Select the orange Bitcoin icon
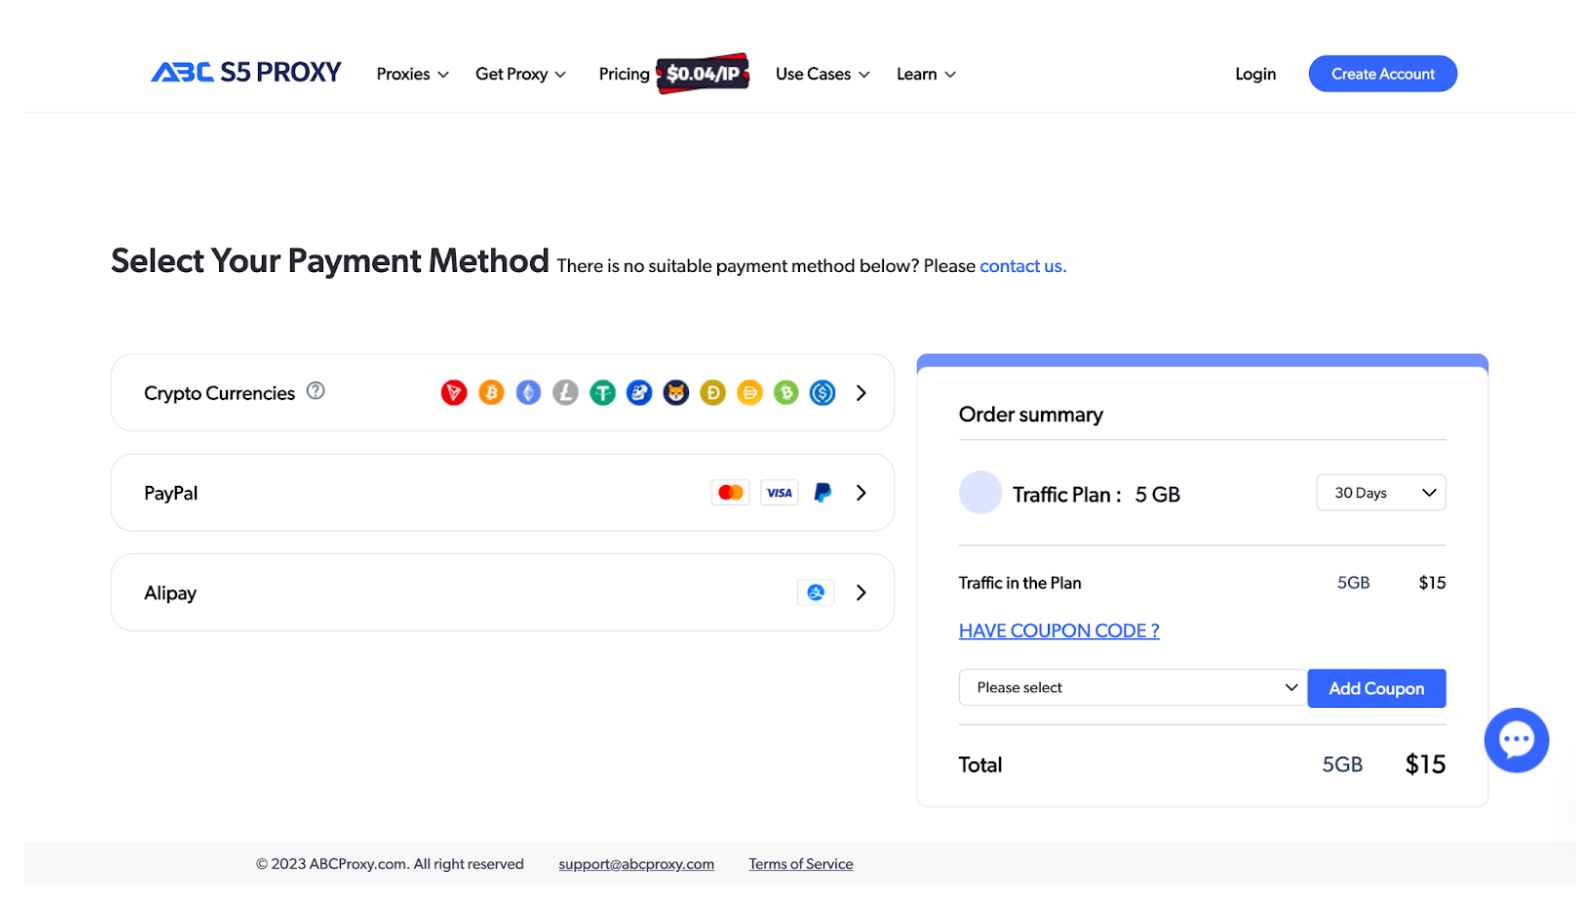Image resolution: width=1576 pixels, height=906 pixels. 491,393
